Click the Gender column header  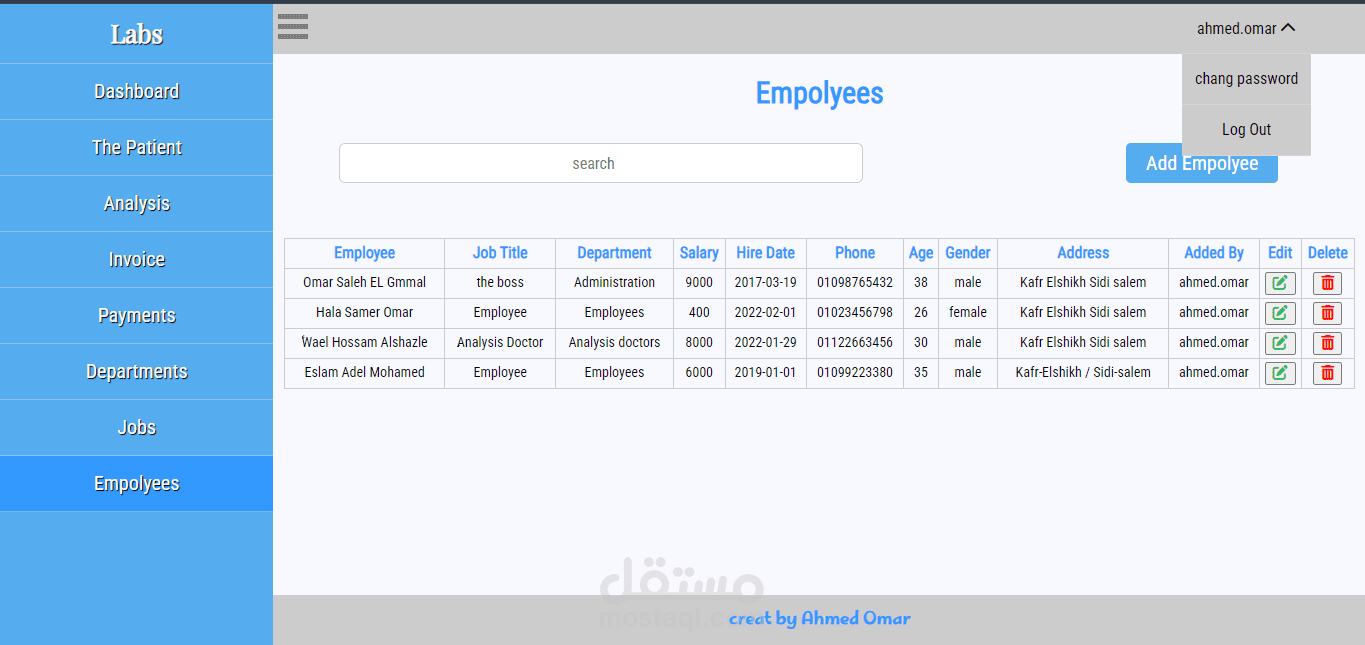coord(968,253)
